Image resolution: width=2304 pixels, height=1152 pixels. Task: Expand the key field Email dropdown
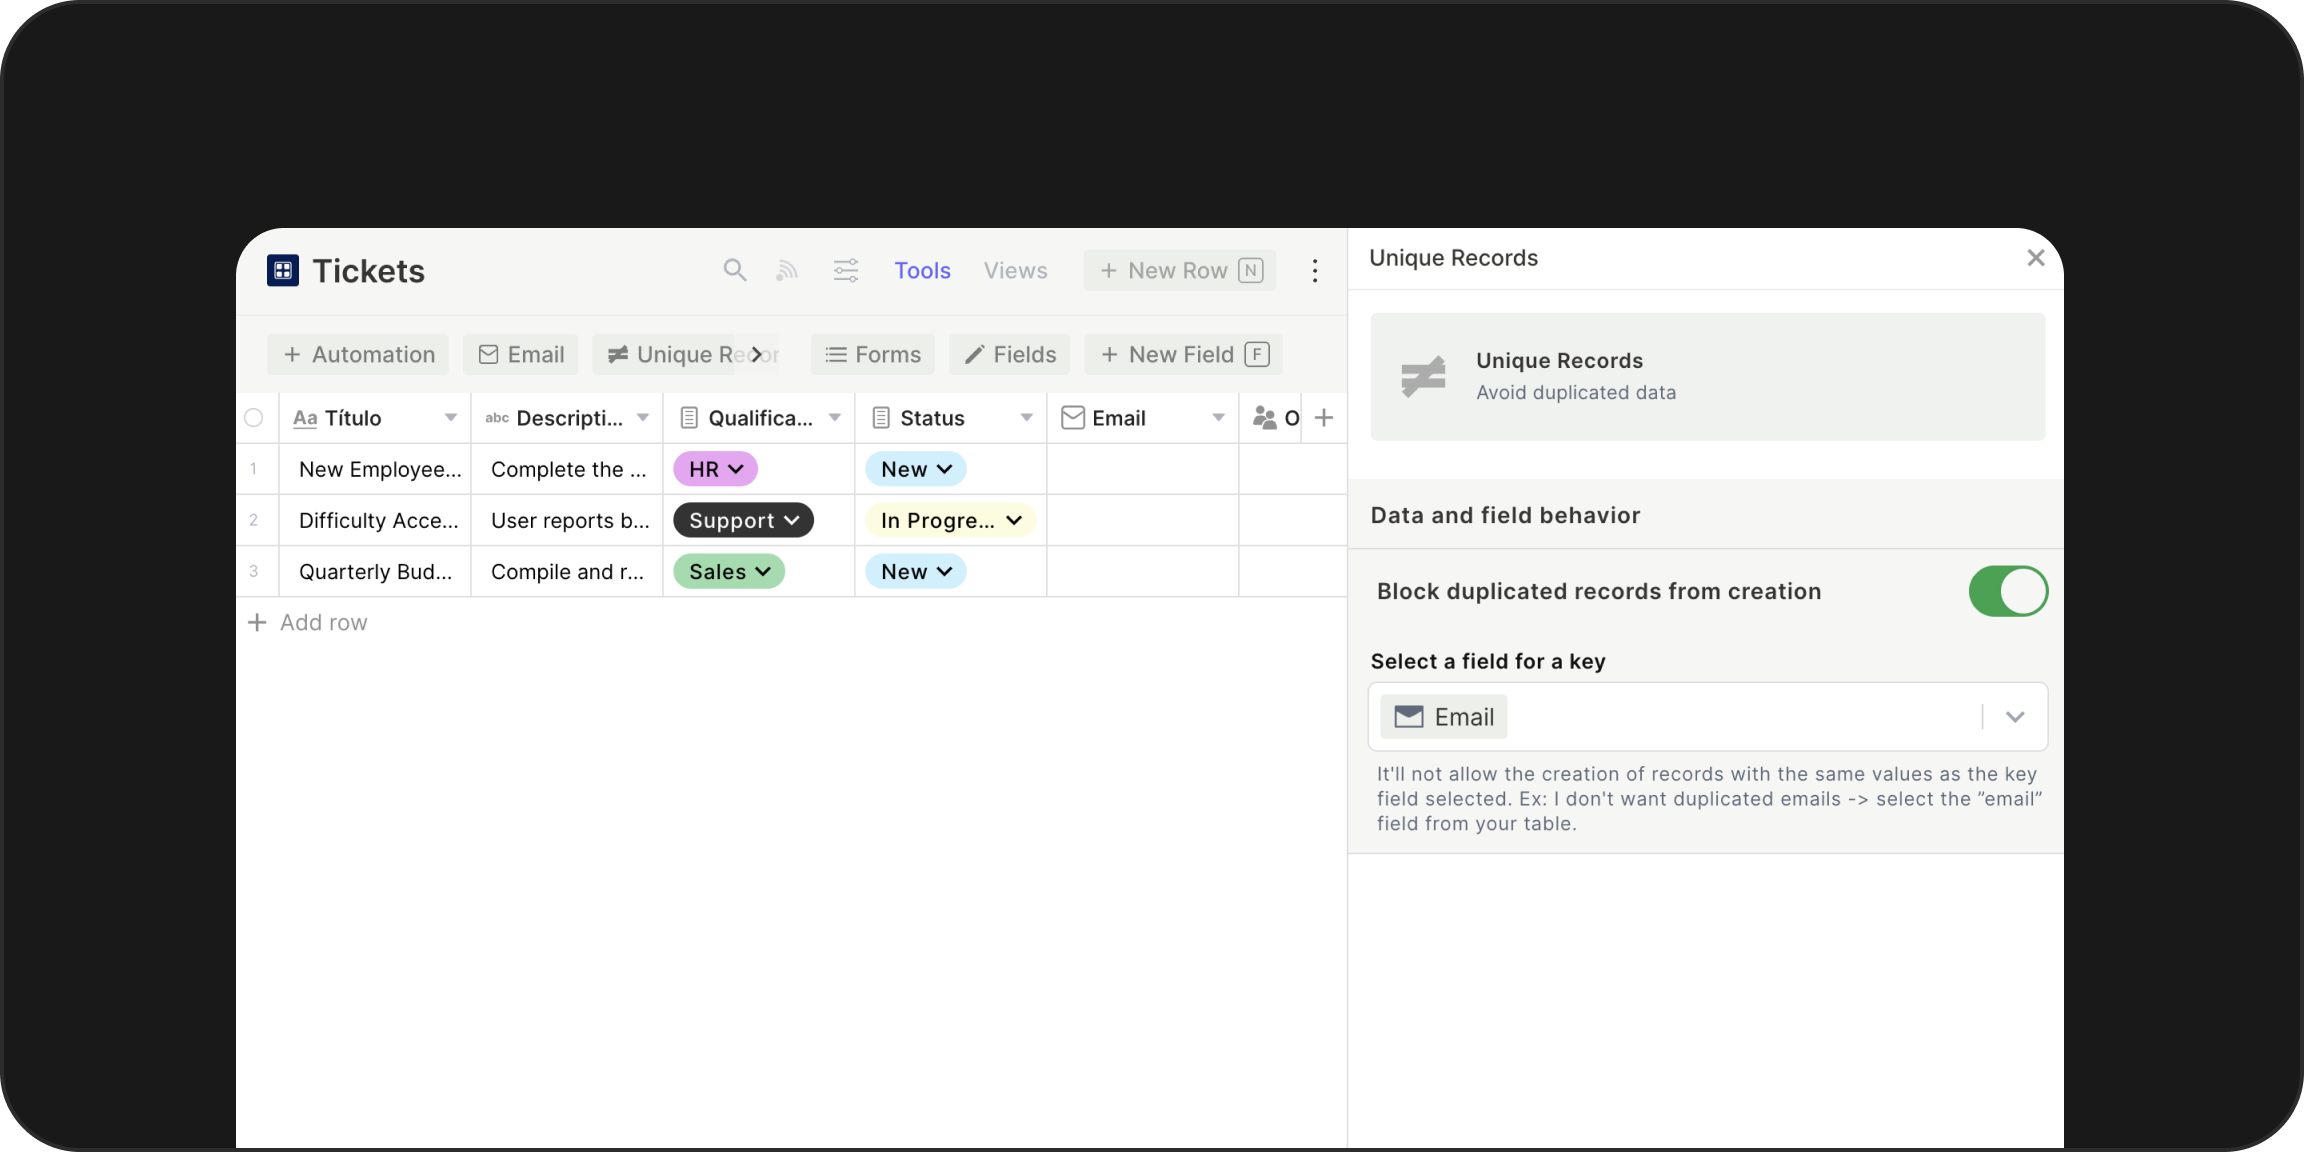(x=2014, y=717)
